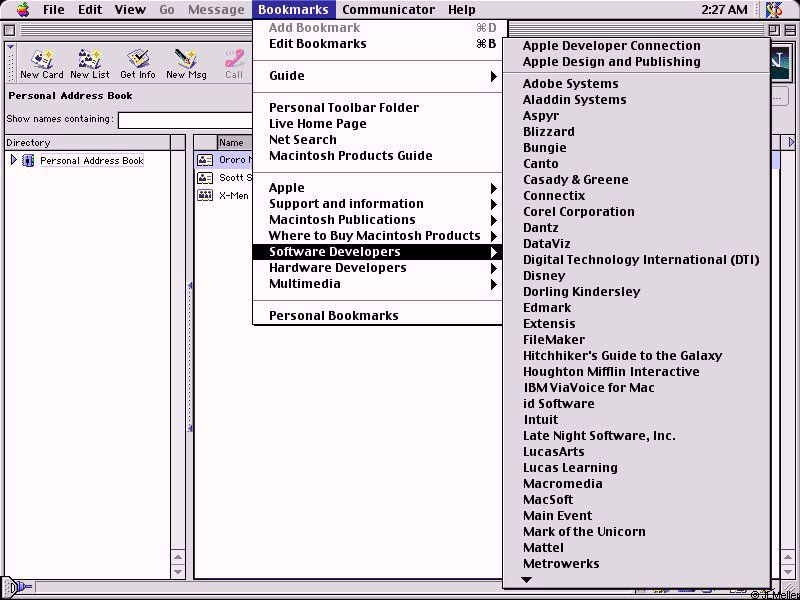Select Software Developers highlighted item
This screenshot has width=800, height=600.
[x=378, y=252]
